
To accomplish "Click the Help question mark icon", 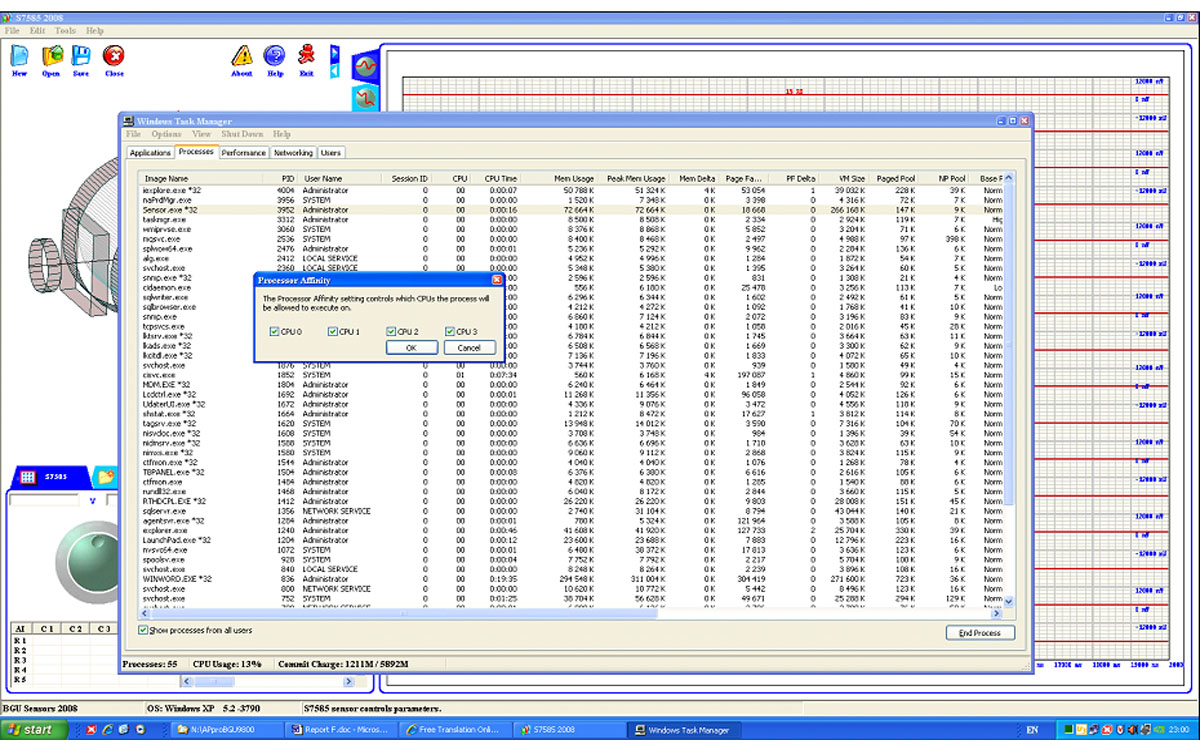I will pos(274,56).
